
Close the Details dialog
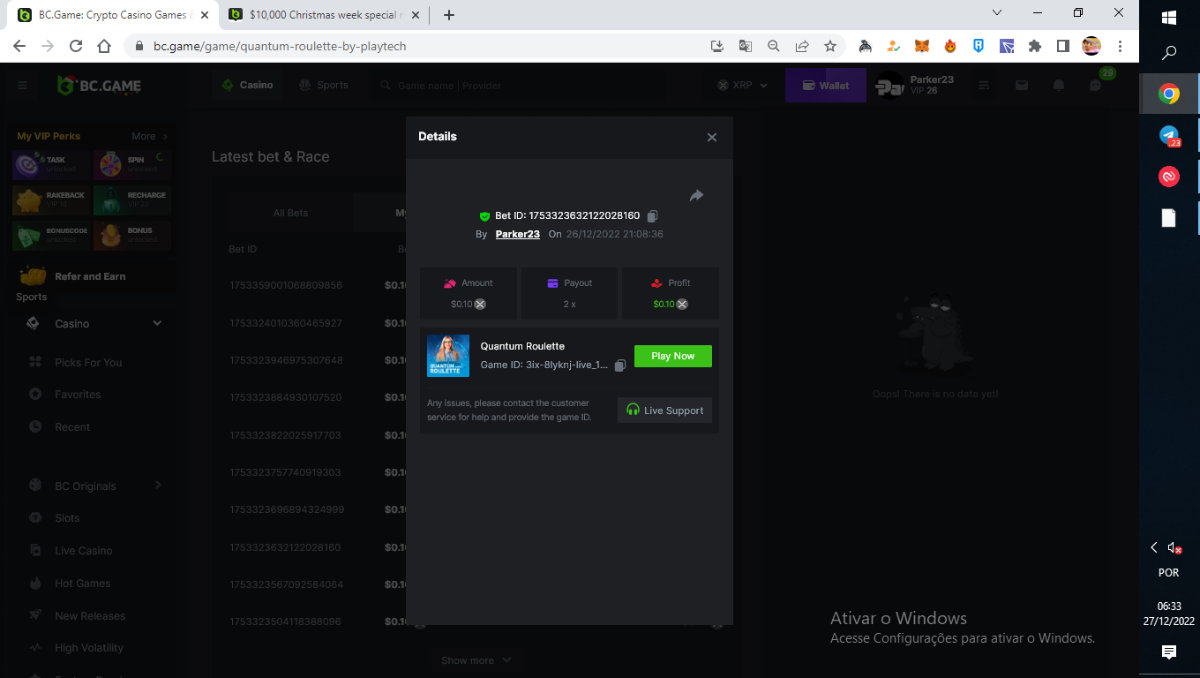[x=712, y=137]
